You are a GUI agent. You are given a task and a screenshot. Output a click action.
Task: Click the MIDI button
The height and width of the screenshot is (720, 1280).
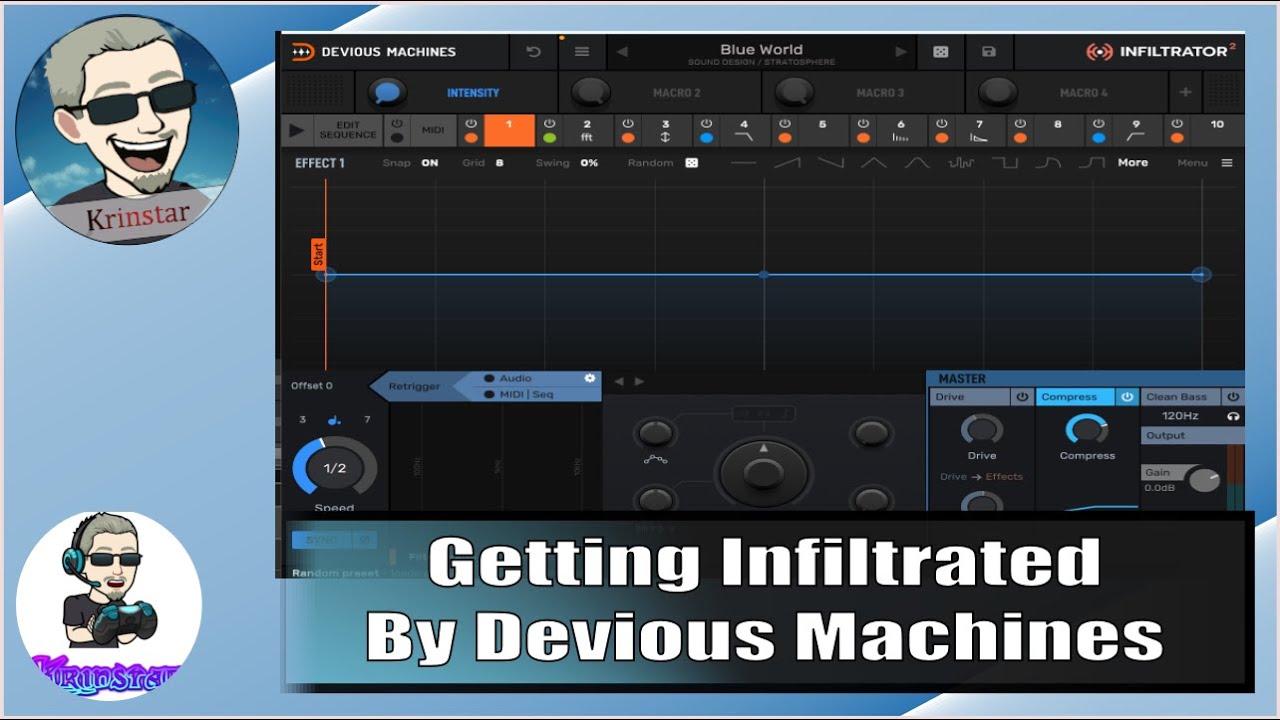click(x=433, y=130)
